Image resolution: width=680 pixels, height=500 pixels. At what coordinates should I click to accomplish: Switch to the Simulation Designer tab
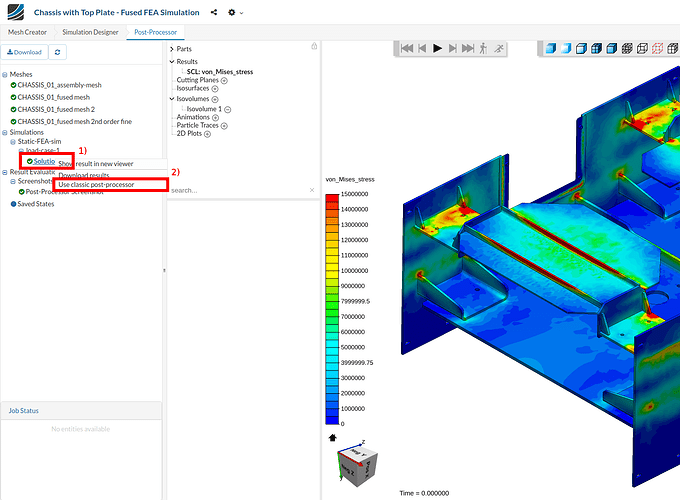click(90, 32)
